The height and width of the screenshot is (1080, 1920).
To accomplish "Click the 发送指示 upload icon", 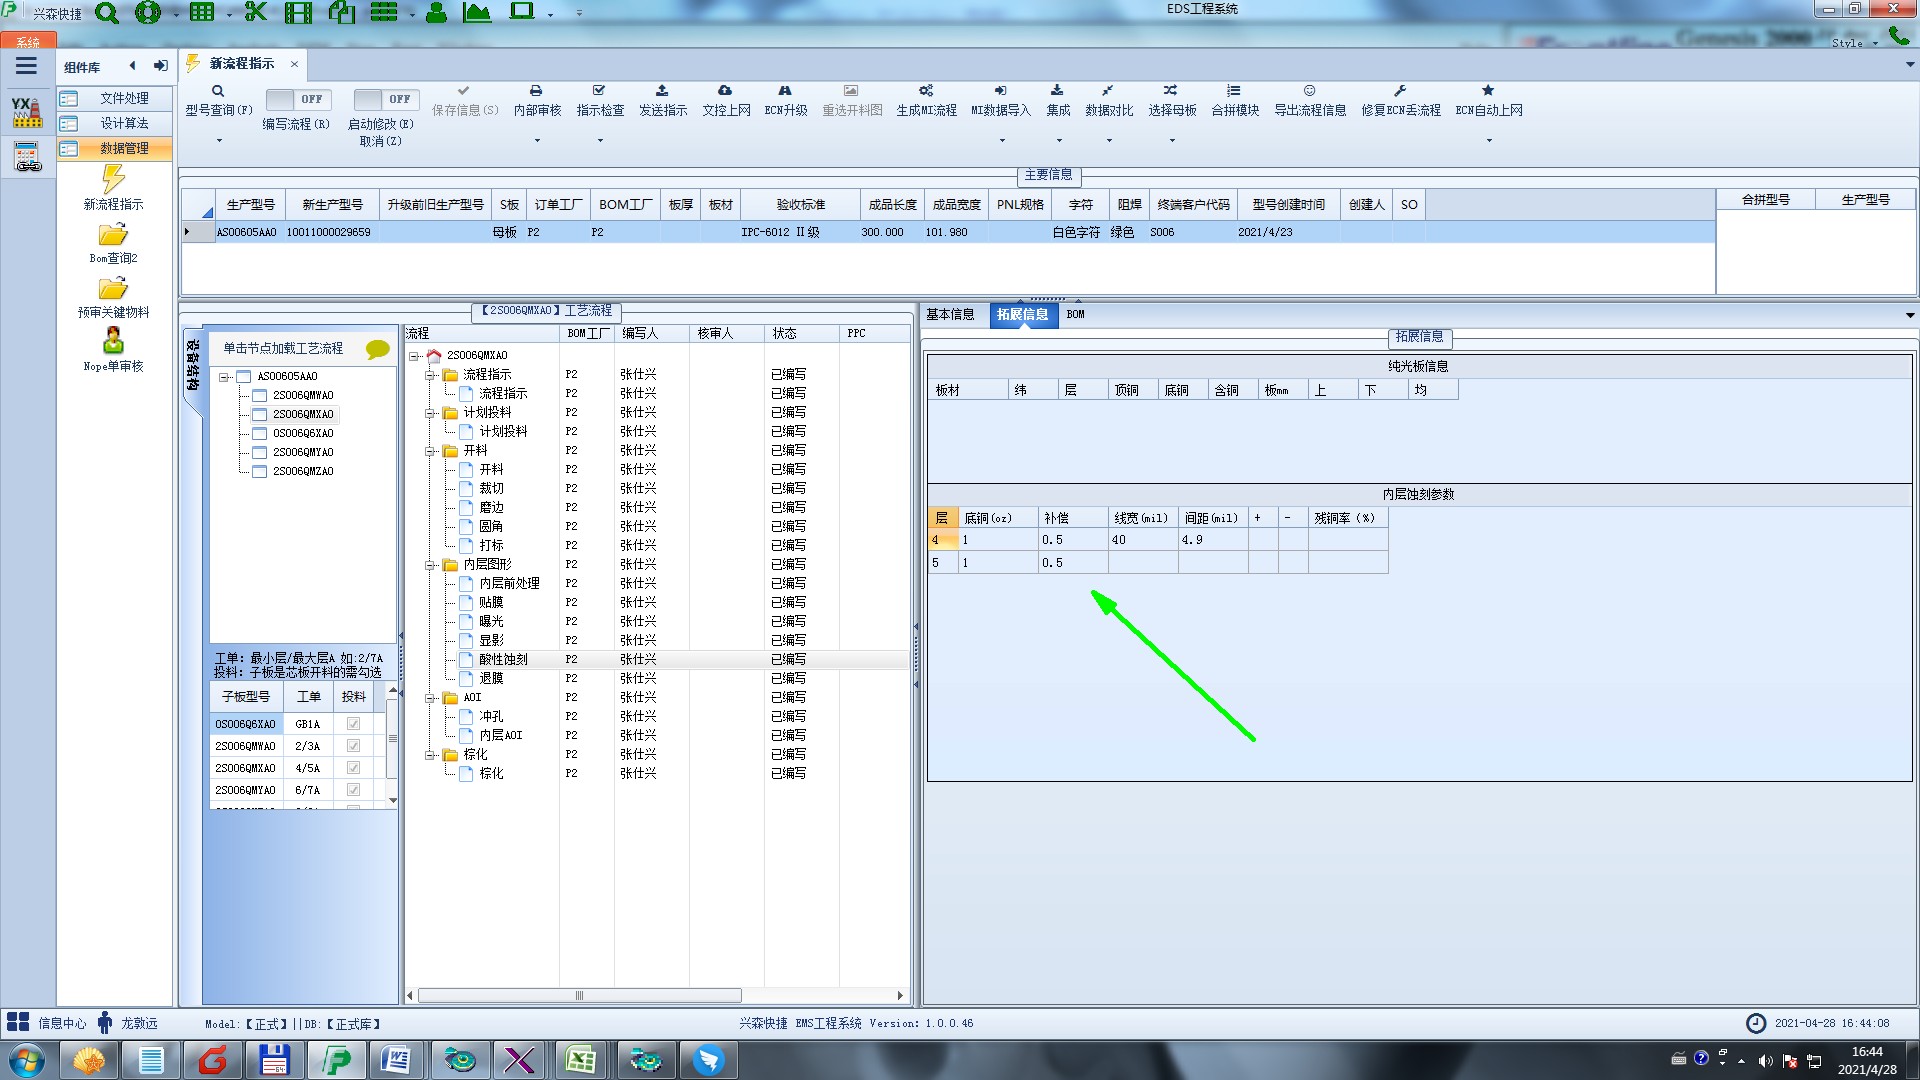I will coord(662,91).
